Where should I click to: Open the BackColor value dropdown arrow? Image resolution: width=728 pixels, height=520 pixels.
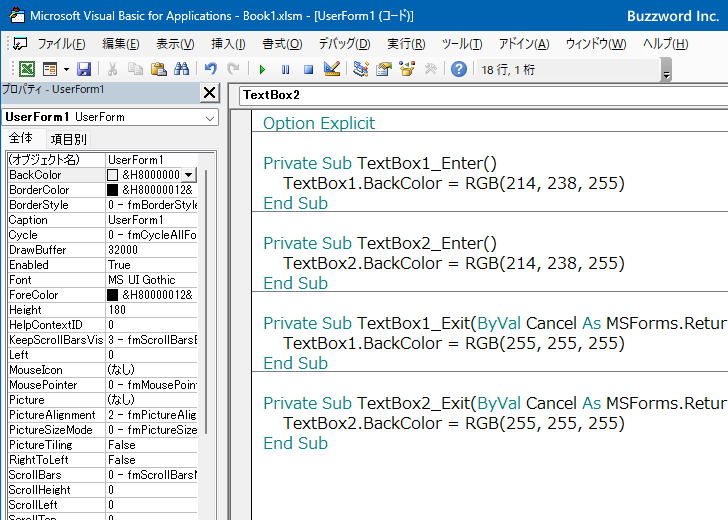188,175
